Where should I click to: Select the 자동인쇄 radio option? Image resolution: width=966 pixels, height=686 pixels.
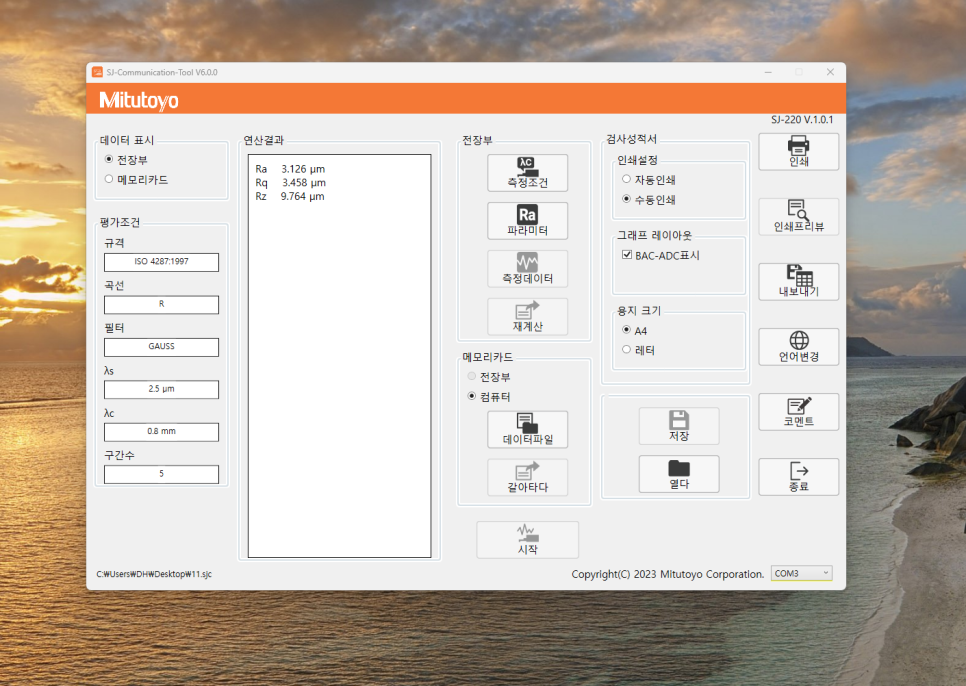pyautogui.click(x=627, y=180)
